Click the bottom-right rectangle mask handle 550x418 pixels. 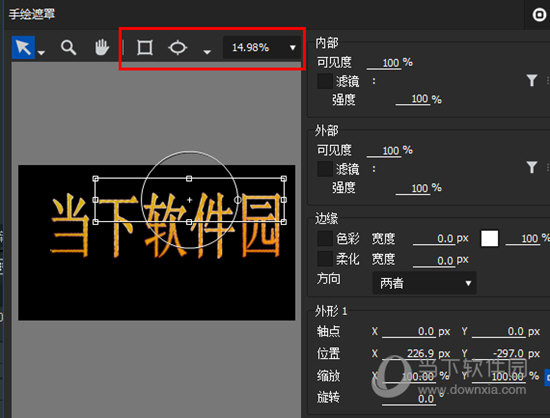pos(284,222)
